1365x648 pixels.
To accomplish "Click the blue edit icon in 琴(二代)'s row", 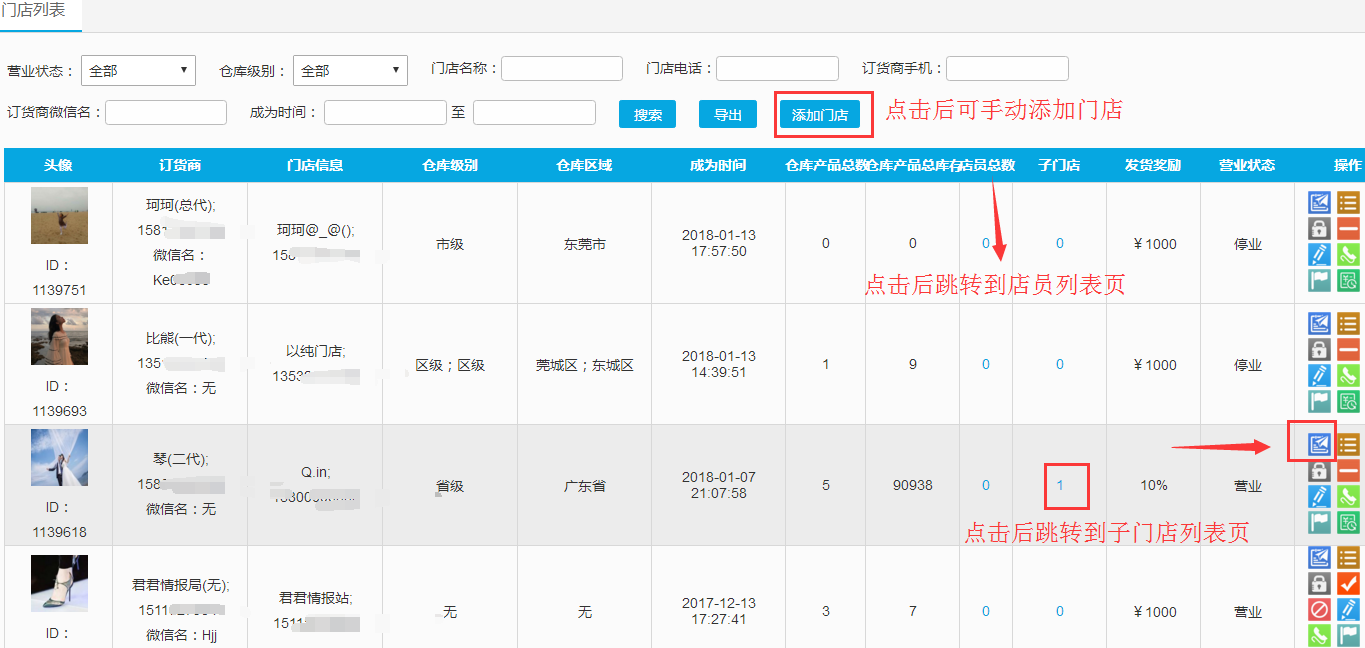I will click(1320, 445).
